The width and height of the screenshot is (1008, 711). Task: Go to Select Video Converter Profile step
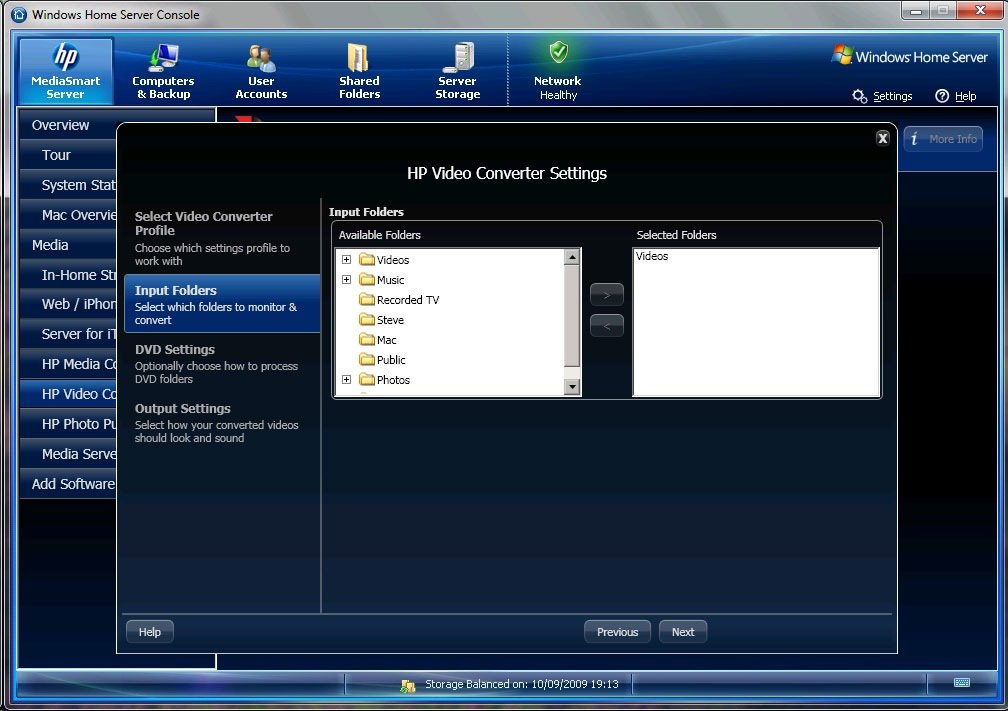click(222, 238)
